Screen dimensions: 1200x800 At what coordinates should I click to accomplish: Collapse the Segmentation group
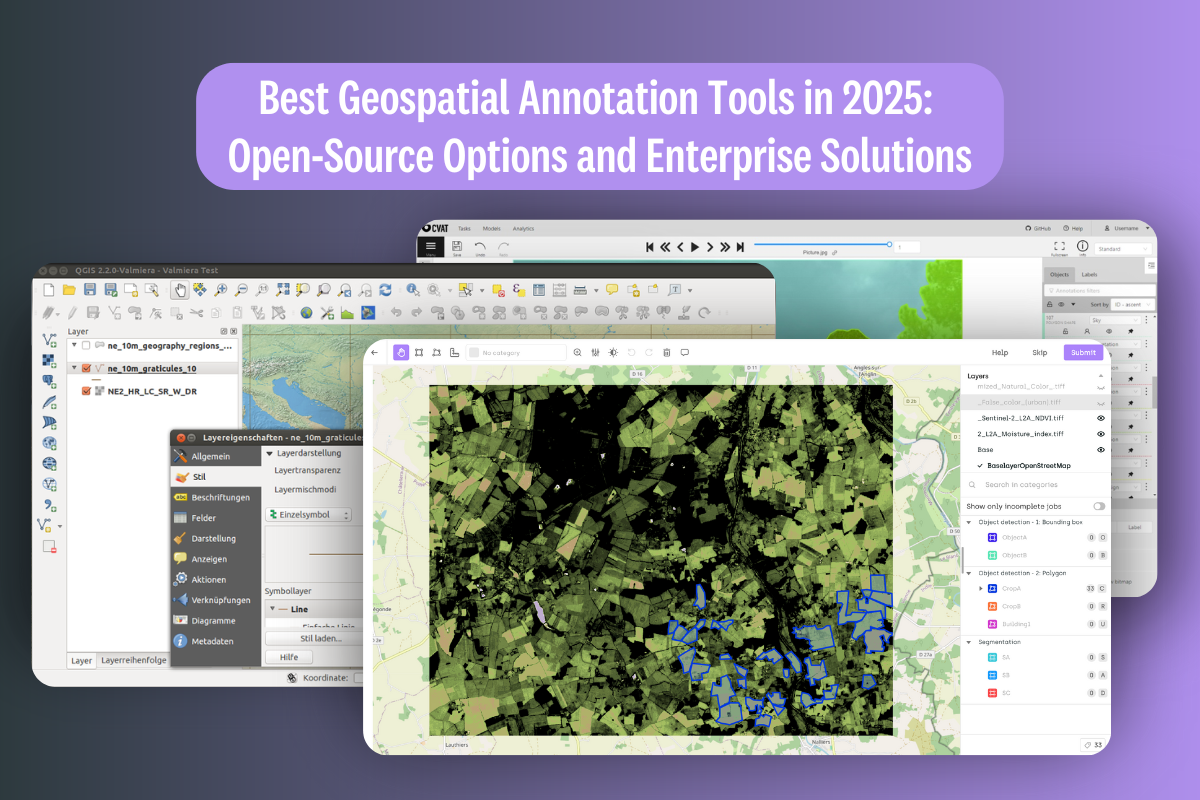tap(969, 642)
